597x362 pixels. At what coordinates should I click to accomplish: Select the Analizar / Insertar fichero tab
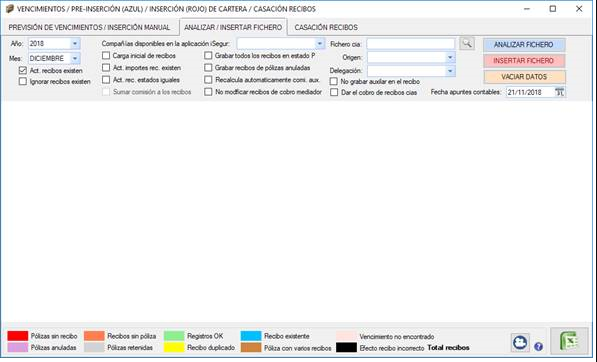pyautogui.click(x=233, y=27)
